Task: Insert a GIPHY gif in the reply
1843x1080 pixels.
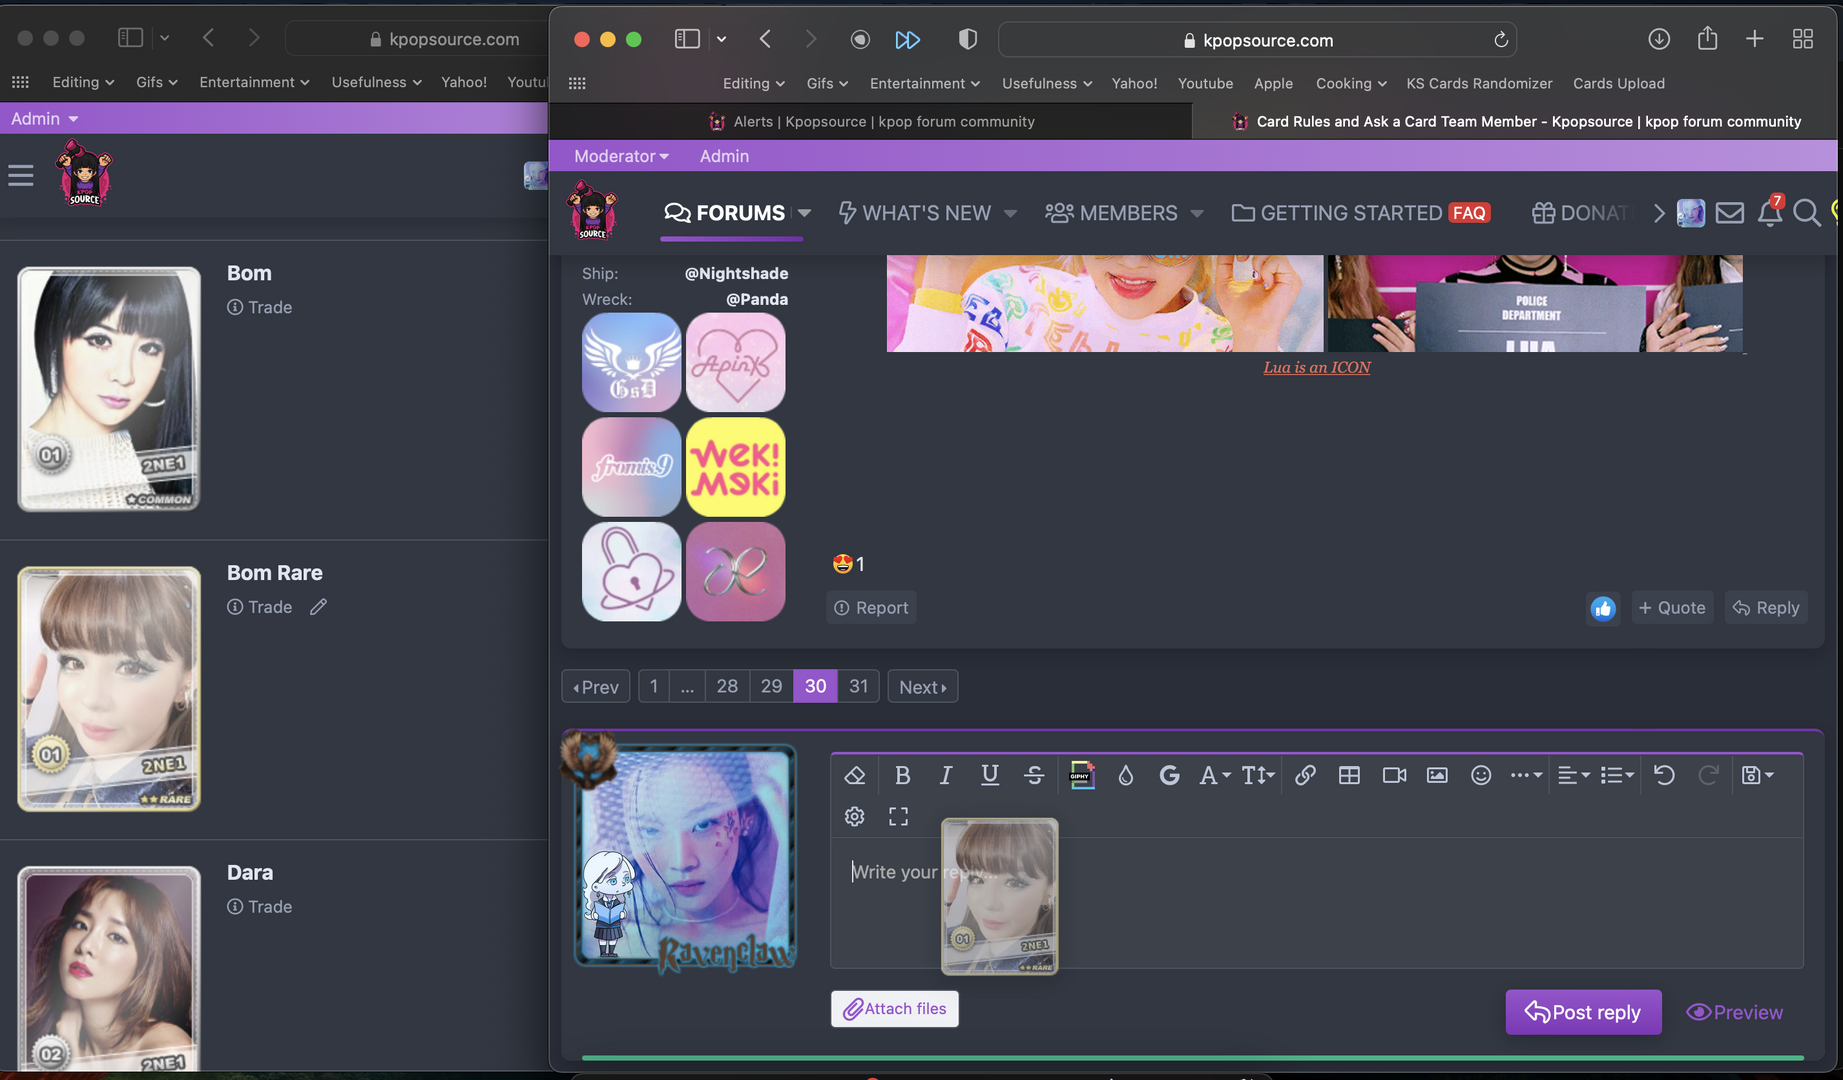Action: click(1081, 775)
